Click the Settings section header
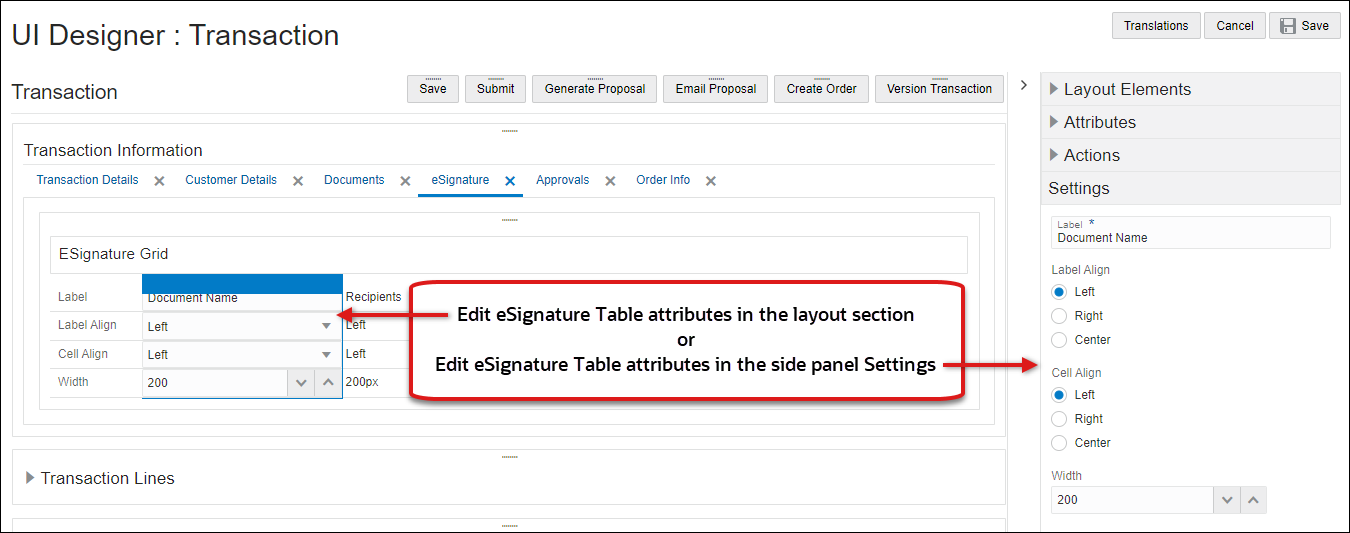Screen dimensions: 1350x533 (x=1190, y=188)
